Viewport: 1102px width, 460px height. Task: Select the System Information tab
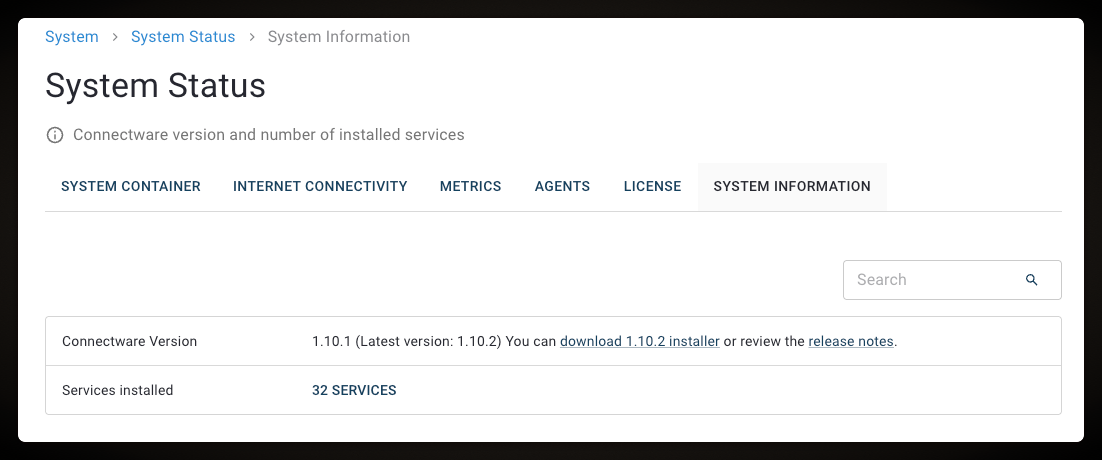[792, 186]
